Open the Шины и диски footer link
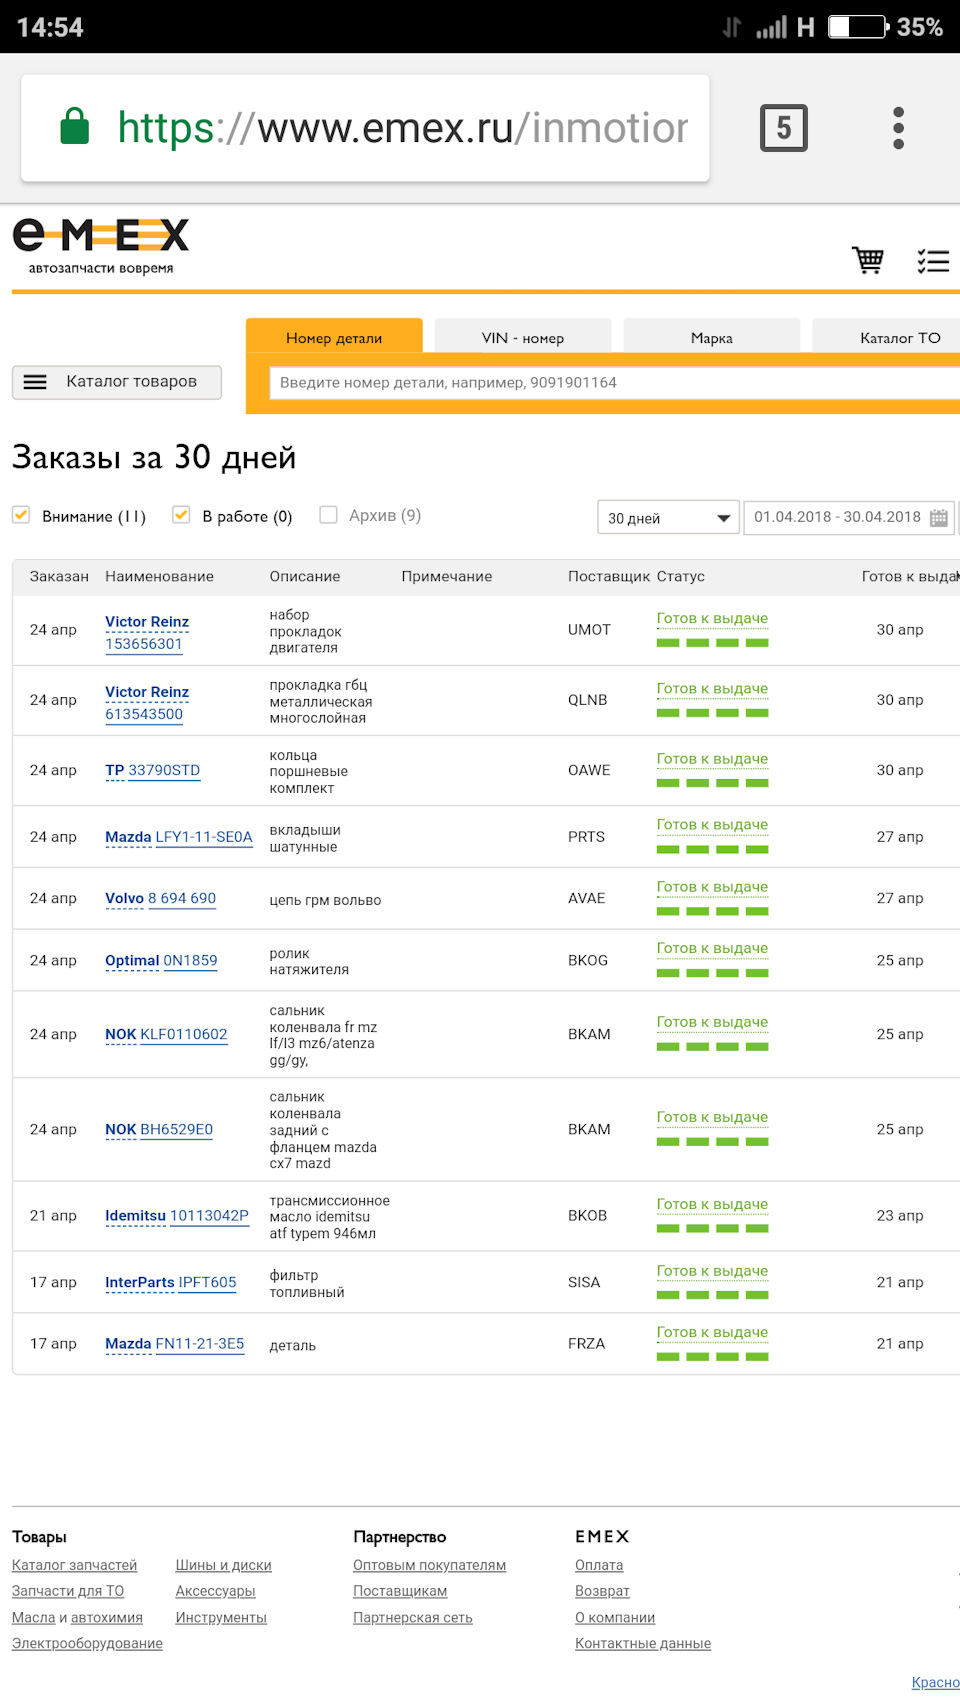The width and height of the screenshot is (960, 1707). point(223,1565)
